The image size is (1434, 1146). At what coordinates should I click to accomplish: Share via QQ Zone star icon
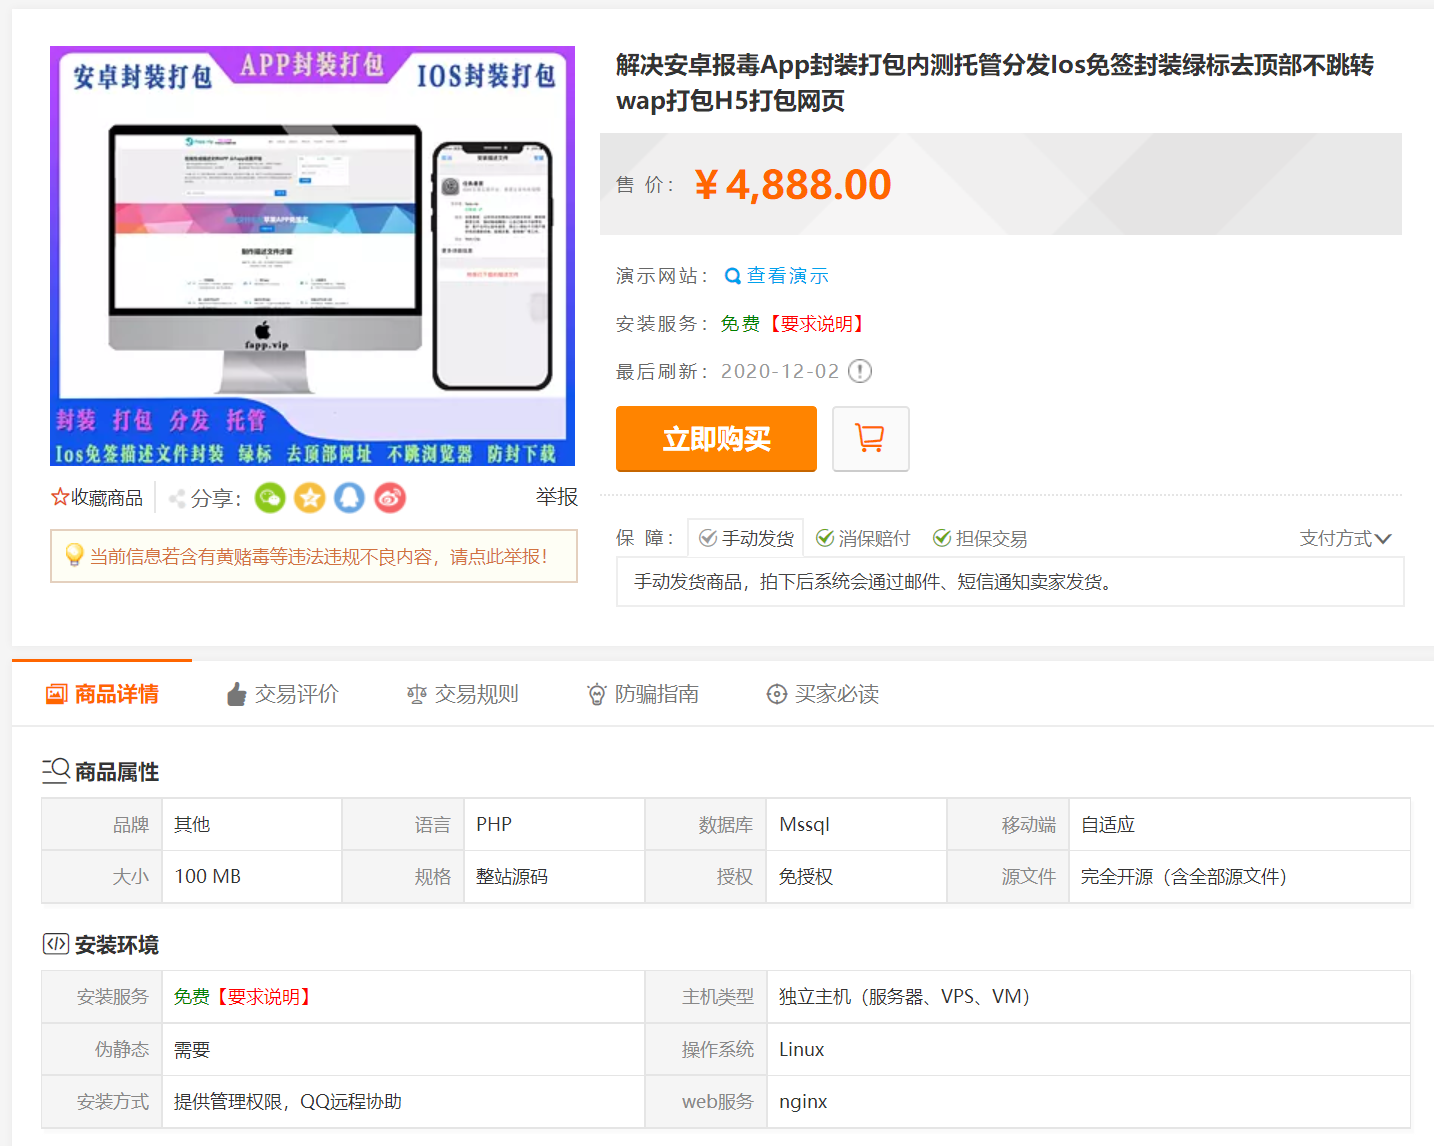point(309,497)
